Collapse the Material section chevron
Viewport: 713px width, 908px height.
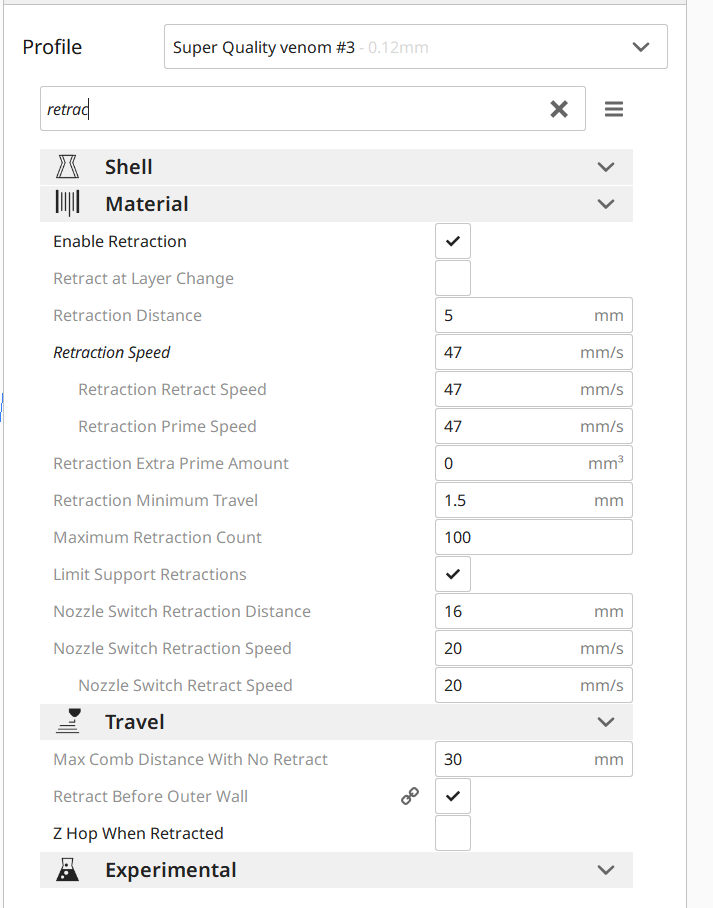605,204
